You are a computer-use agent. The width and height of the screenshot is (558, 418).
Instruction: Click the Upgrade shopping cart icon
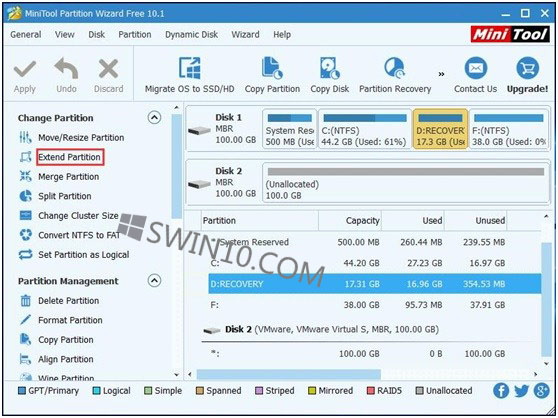pos(527,68)
